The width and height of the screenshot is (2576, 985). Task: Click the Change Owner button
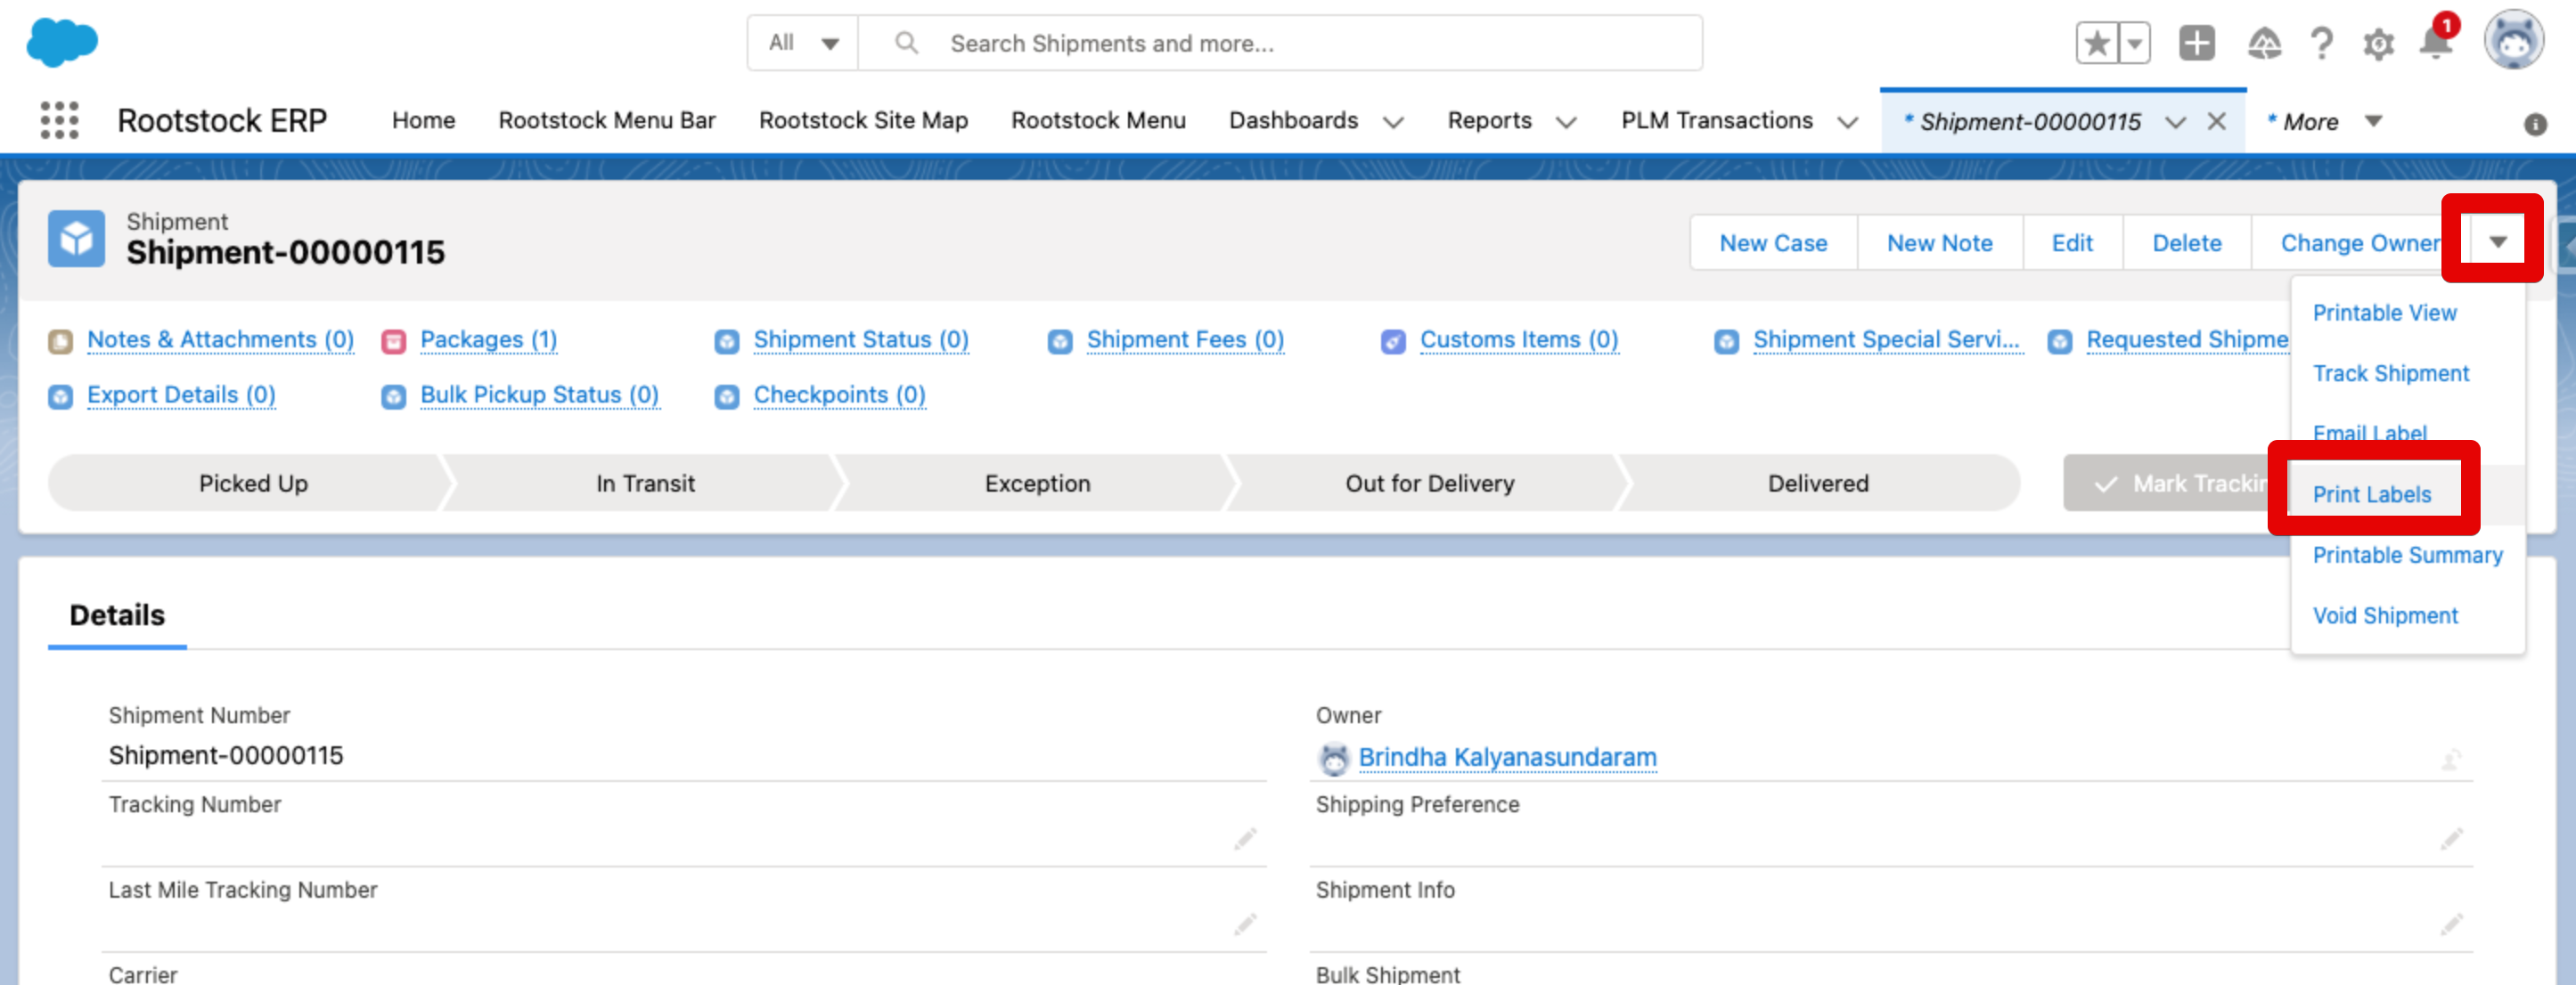click(x=2360, y=243)
